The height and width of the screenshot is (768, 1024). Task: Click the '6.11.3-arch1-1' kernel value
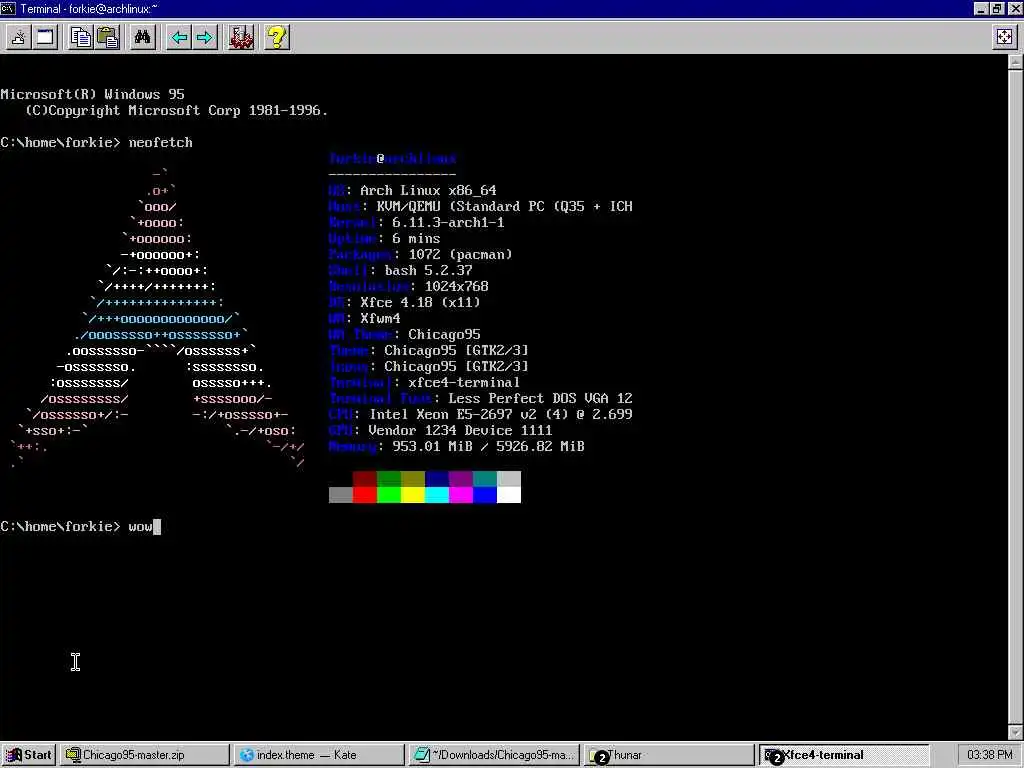pos(448,222)
